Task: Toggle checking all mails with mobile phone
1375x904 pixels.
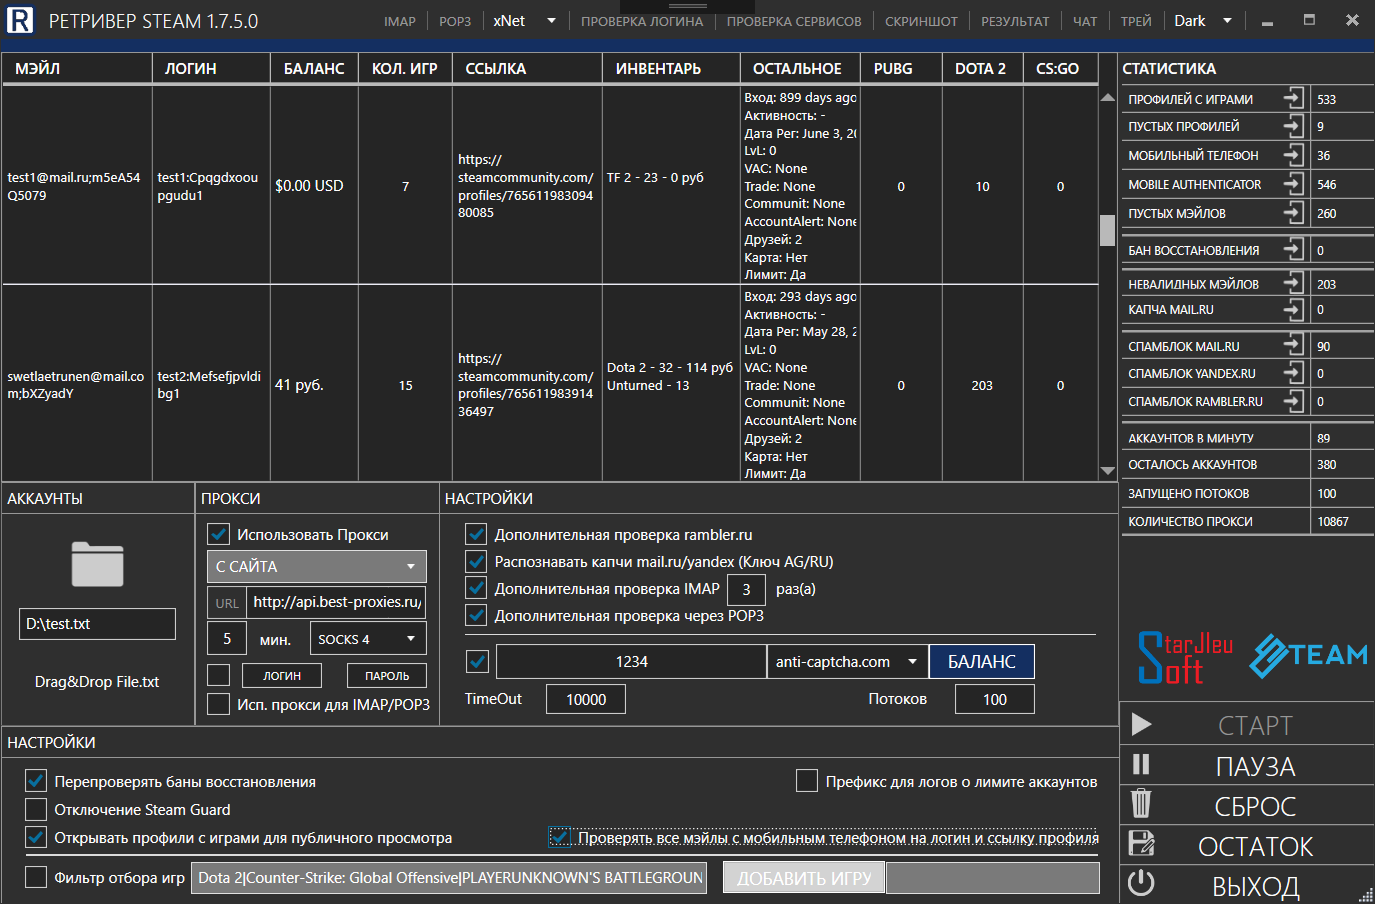Action: pyautogui.click(x=560, y=837)
